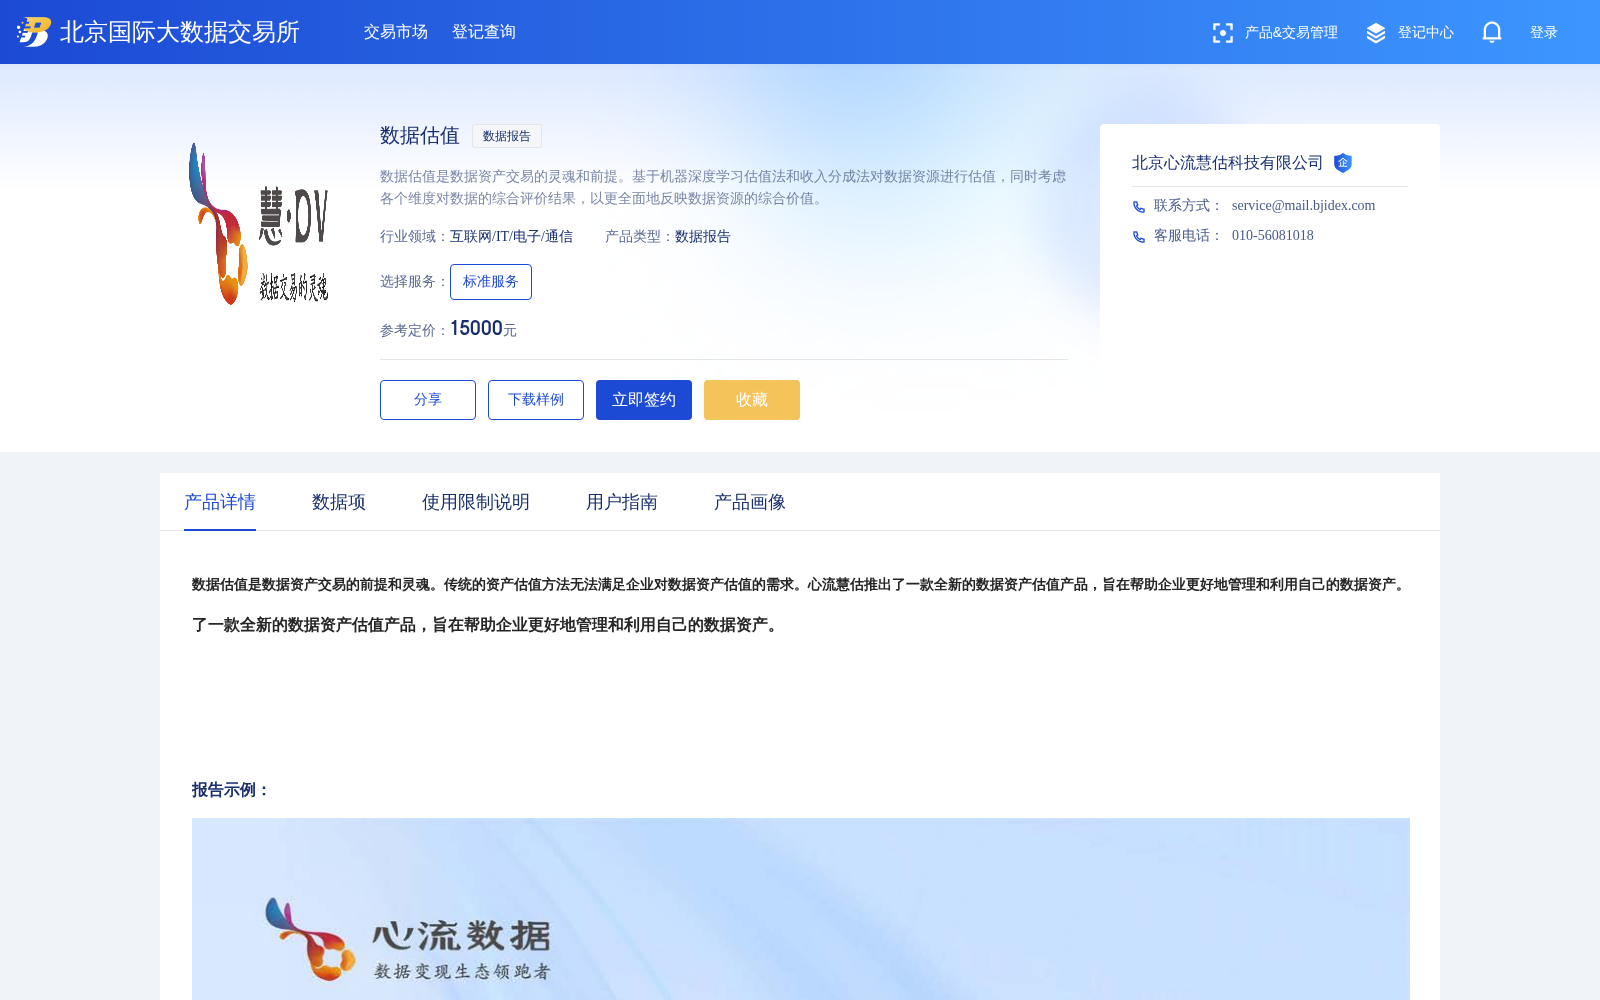Open the 交易市场 menu
Viewport: 1600px width, 1000px height.
coord(396,32)
